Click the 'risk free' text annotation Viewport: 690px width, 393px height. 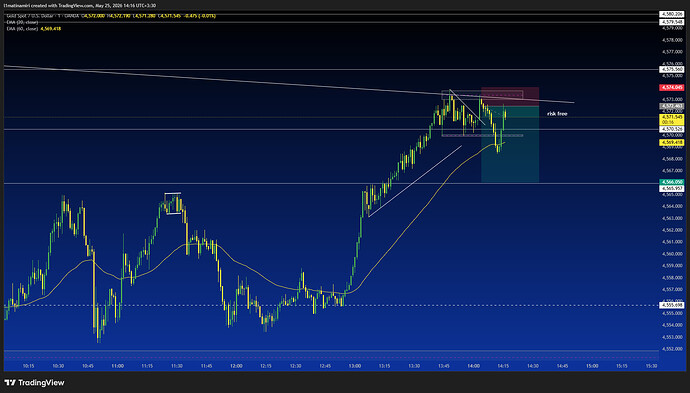coord(557,114)
